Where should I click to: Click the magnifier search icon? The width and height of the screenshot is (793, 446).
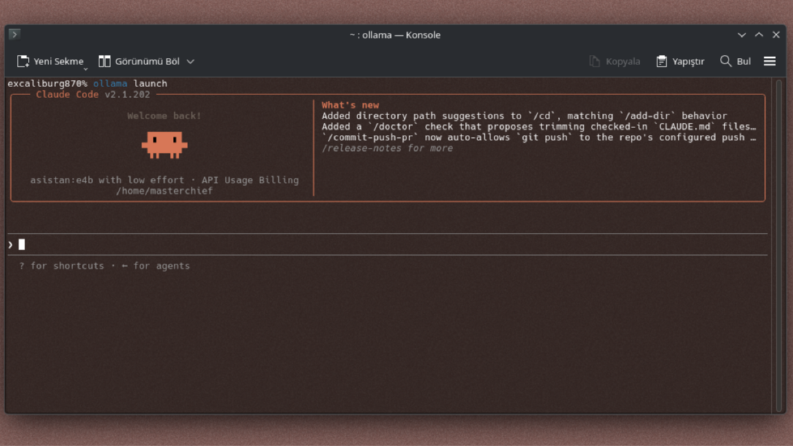(726, 61)
